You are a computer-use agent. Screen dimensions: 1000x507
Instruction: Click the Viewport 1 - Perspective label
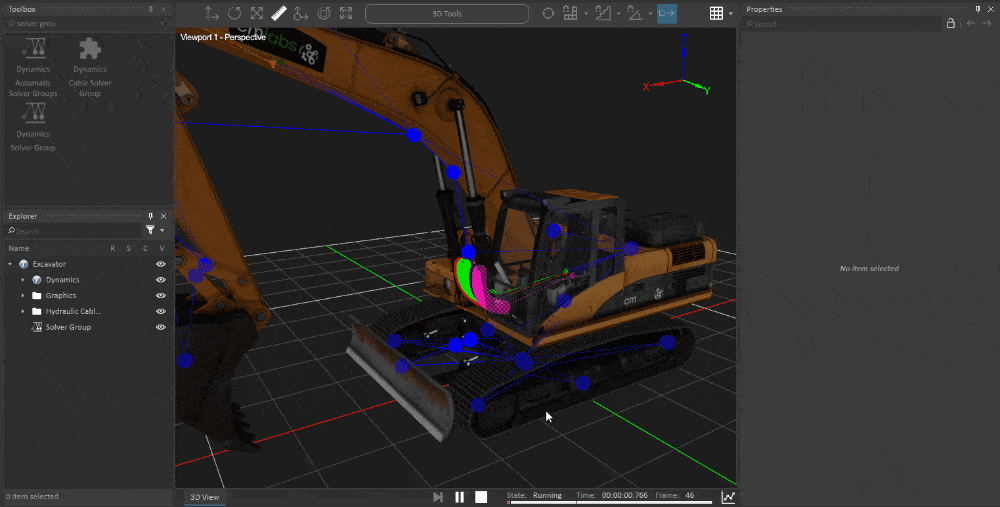click(223, 37)
